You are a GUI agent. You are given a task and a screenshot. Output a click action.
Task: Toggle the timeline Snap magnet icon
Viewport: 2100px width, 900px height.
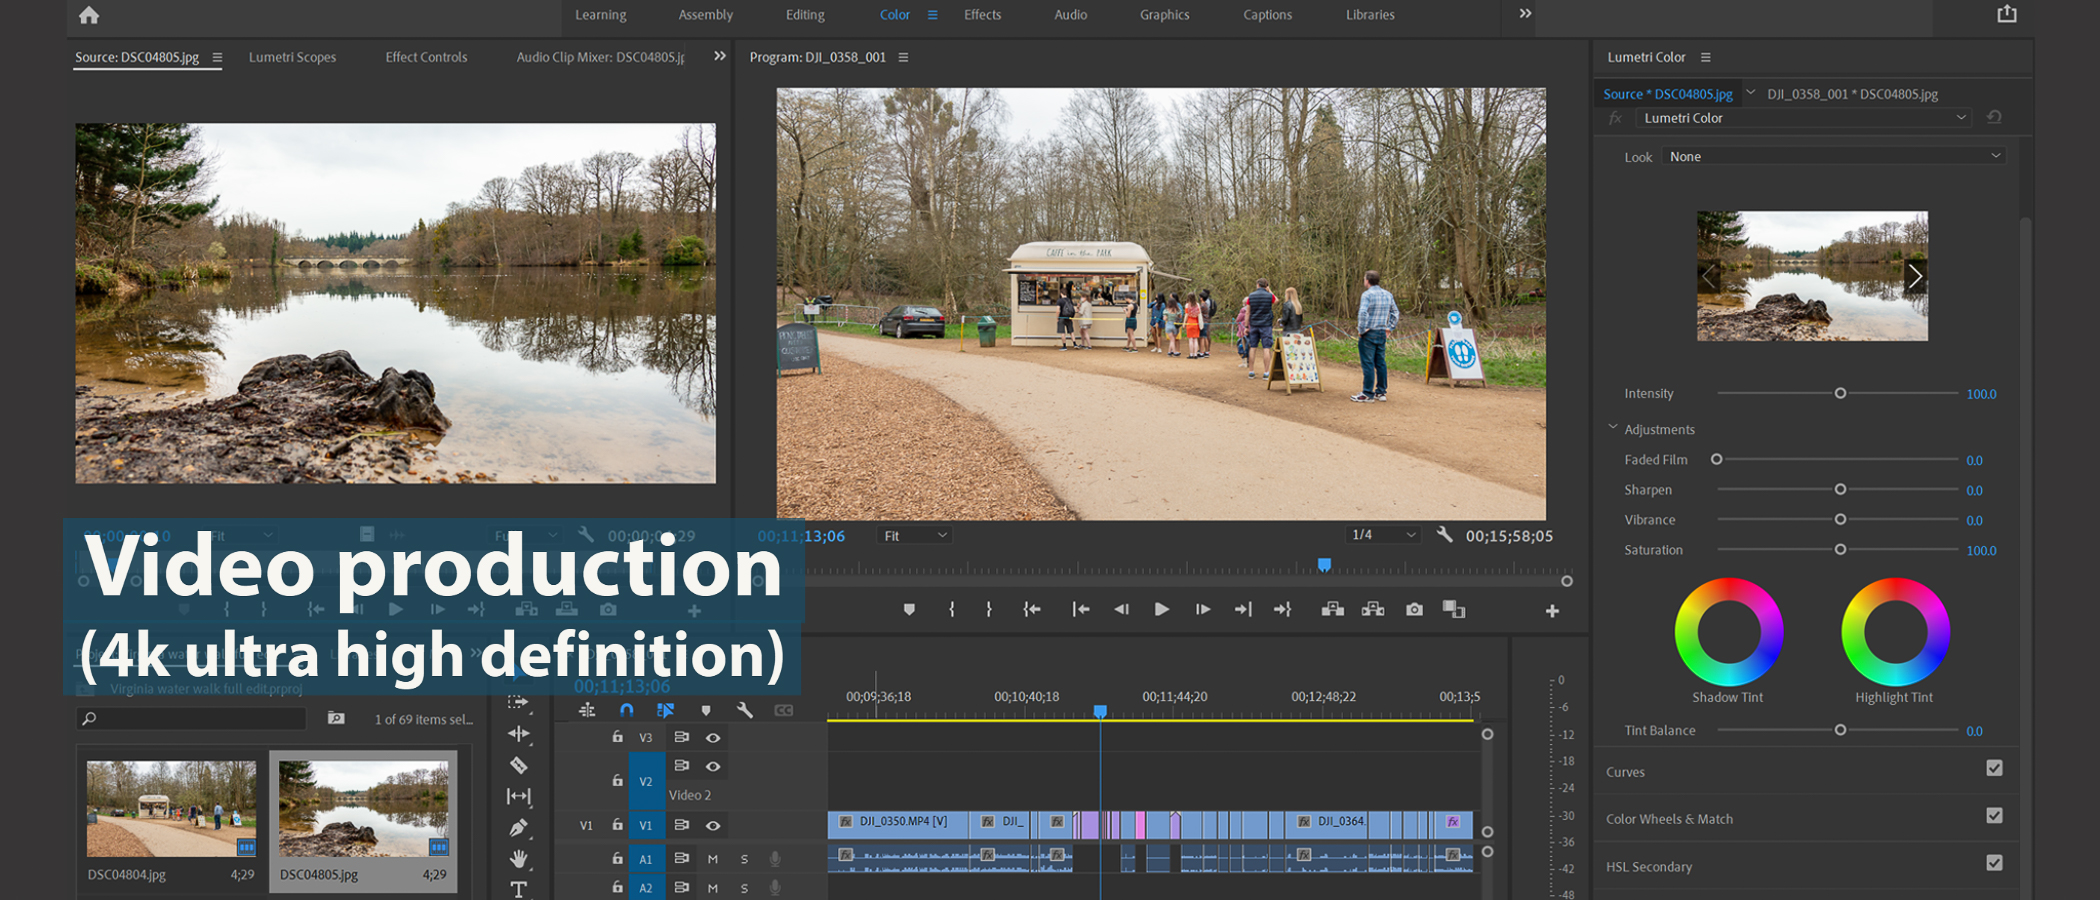pyautogui.click(x=626, y=710)
